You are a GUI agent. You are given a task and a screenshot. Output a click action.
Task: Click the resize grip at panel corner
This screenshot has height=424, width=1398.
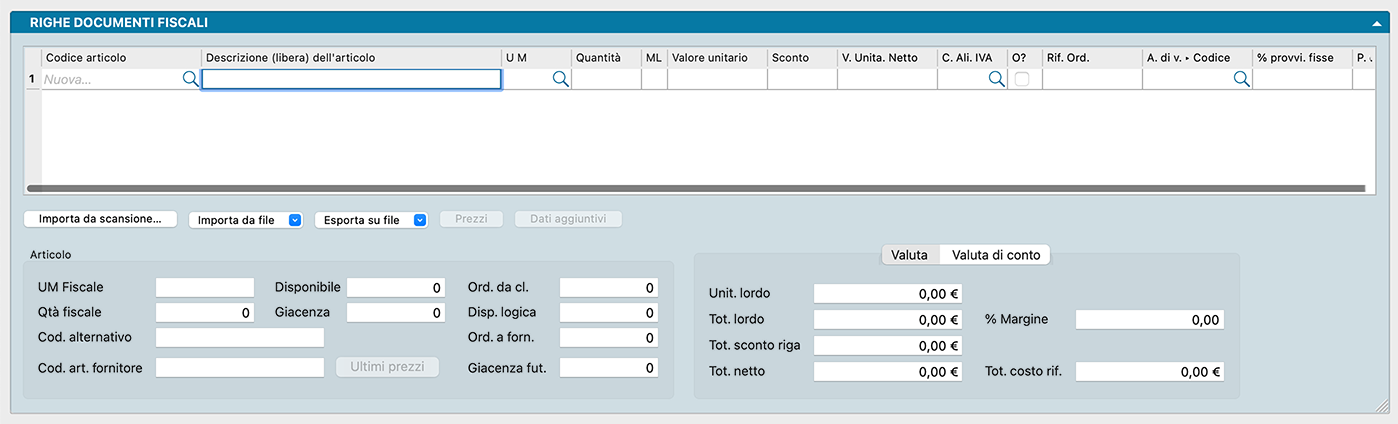1382,406
